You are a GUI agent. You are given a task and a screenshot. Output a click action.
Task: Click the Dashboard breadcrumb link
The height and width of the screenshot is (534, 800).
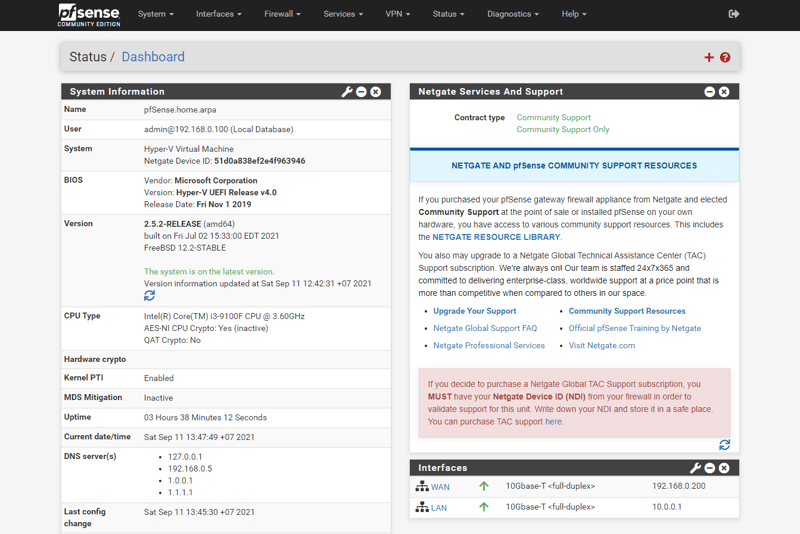[x=153, y=57]
